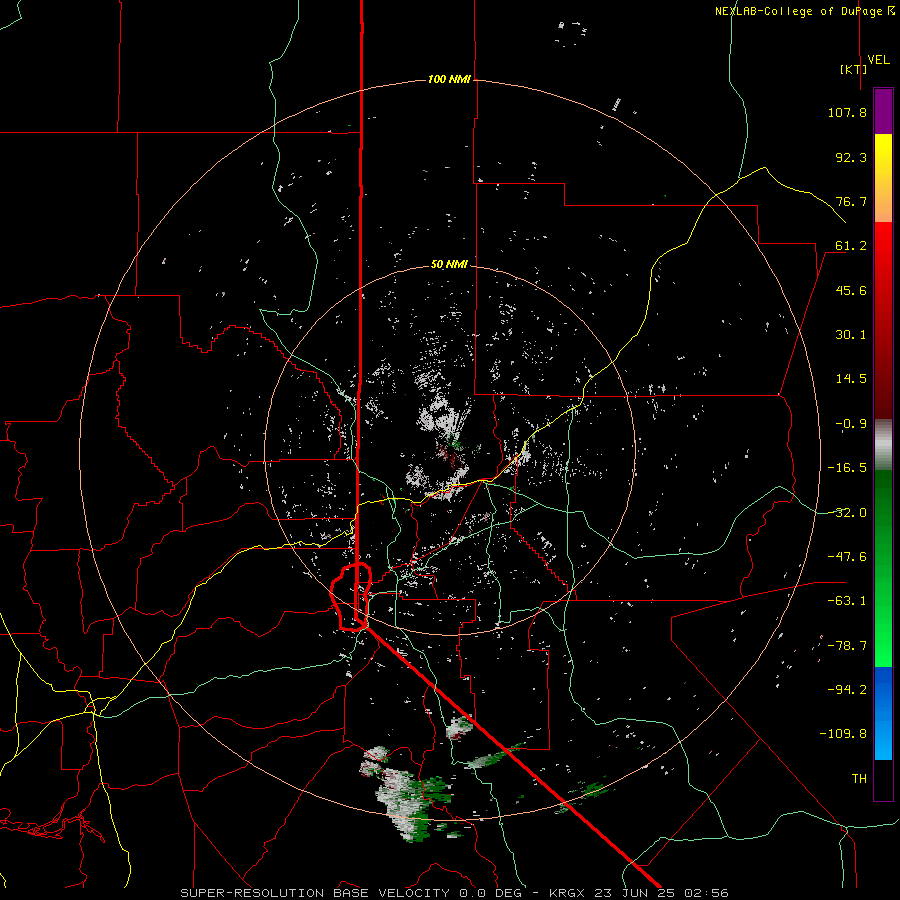Click the 100 NMI range ring label
This screenshot has width=900, height=900.
coord(449,79)
